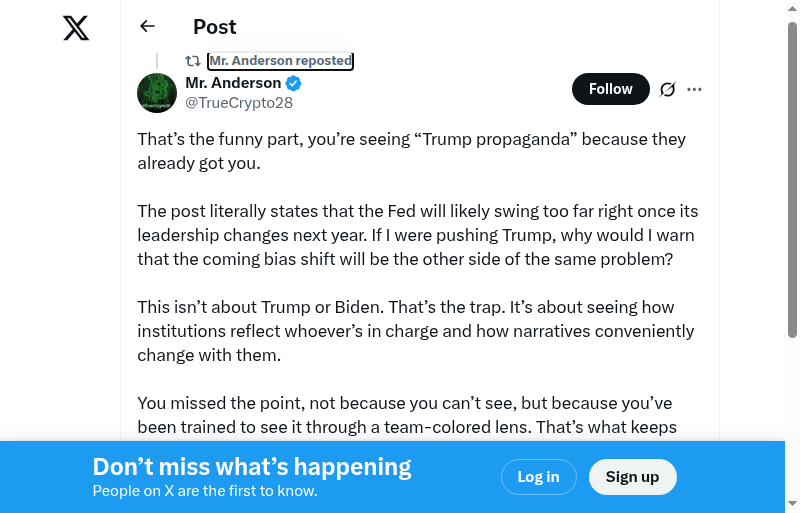Click the repost icon above the post

click(x=193, y=61)
